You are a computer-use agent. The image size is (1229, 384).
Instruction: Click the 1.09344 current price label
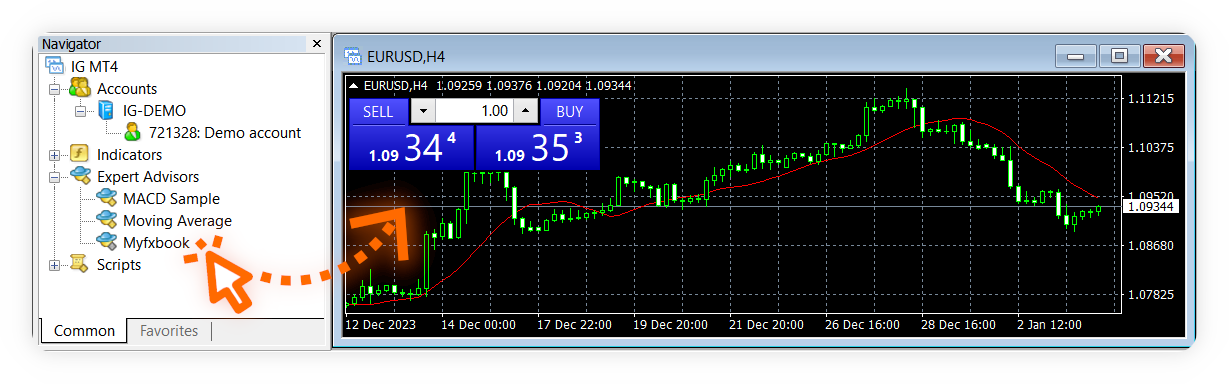point(1149,207)
